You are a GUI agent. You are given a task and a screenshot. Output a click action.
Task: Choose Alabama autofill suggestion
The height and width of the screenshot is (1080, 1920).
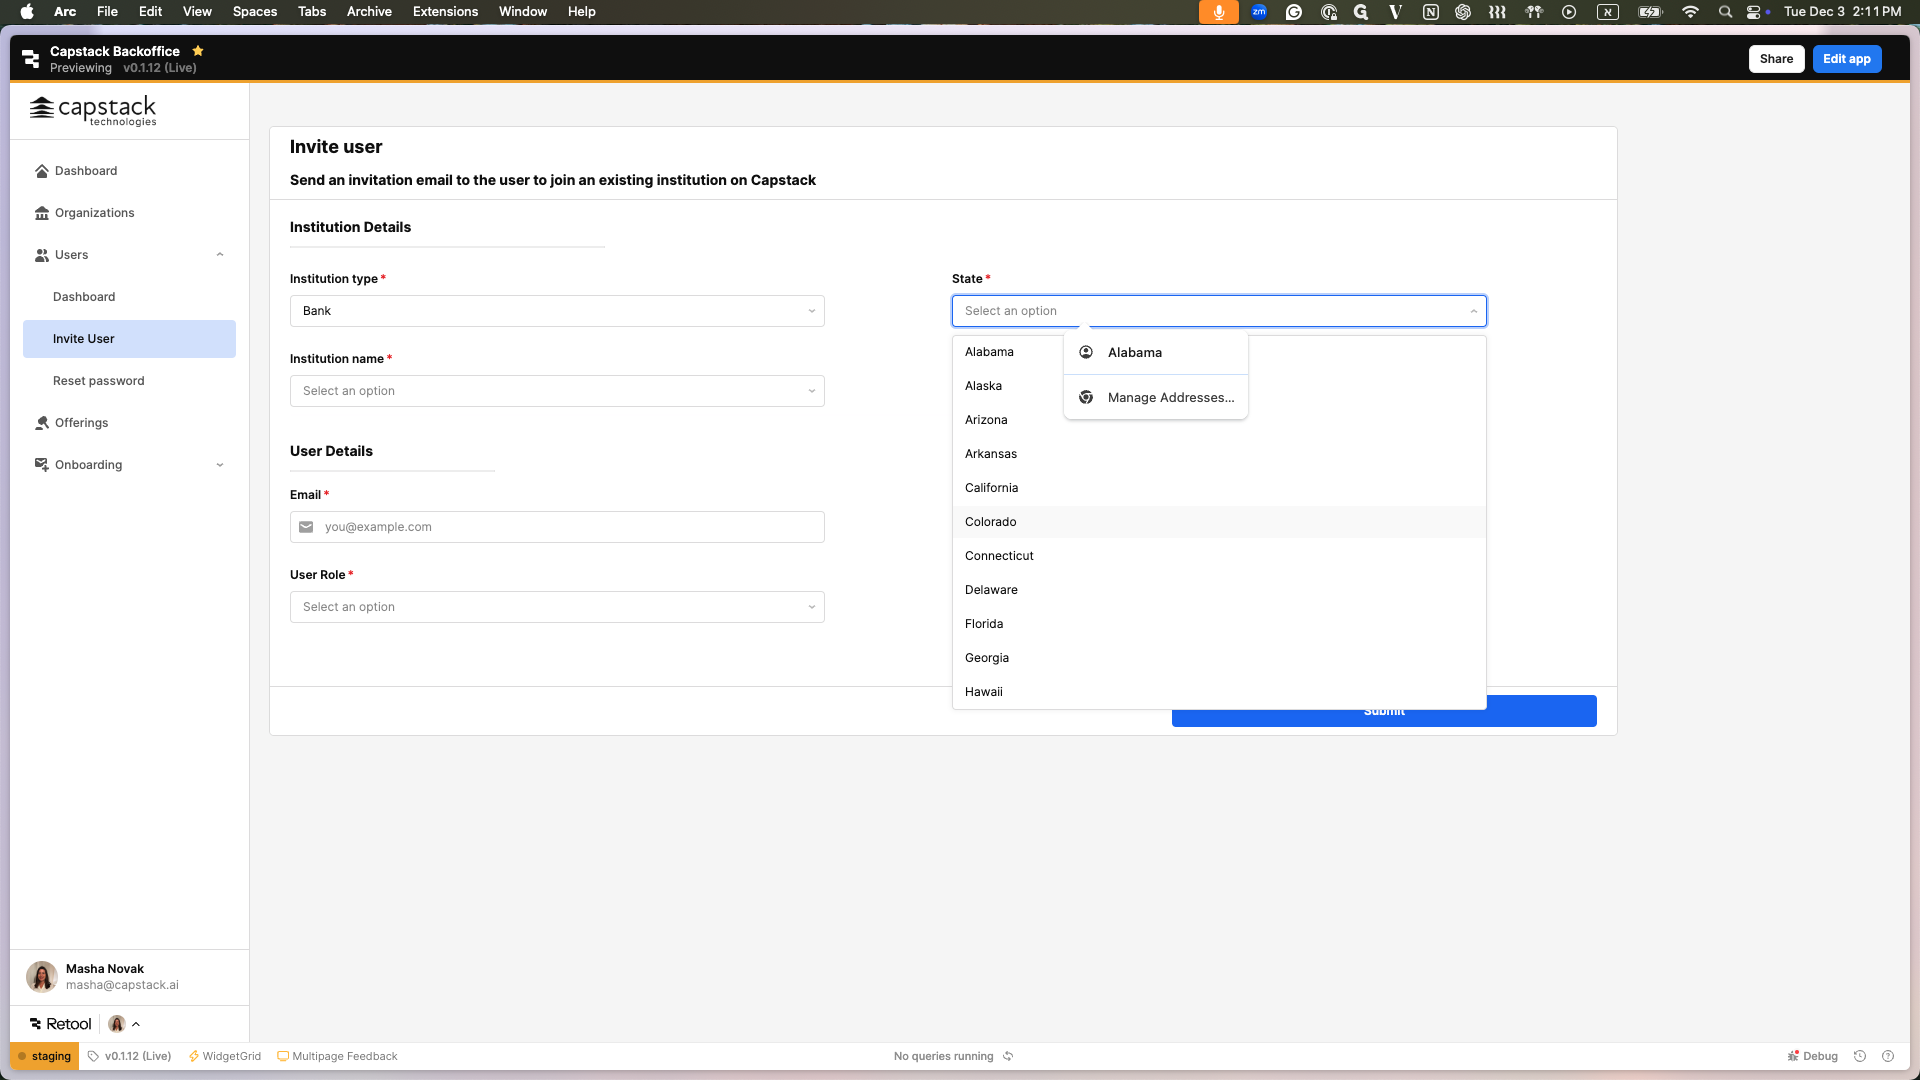(x=1156, y=352)
